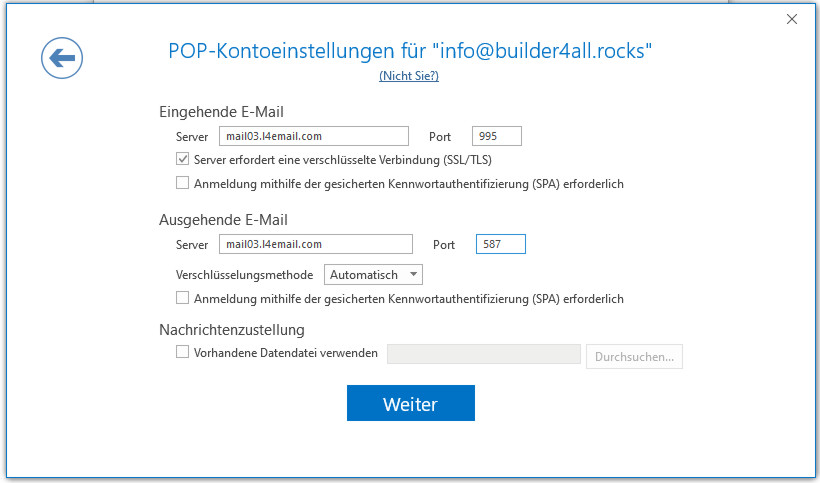Click the "Eingehende E-Mail" section heading
Screen dimensions: 820x483
[221, 112]
